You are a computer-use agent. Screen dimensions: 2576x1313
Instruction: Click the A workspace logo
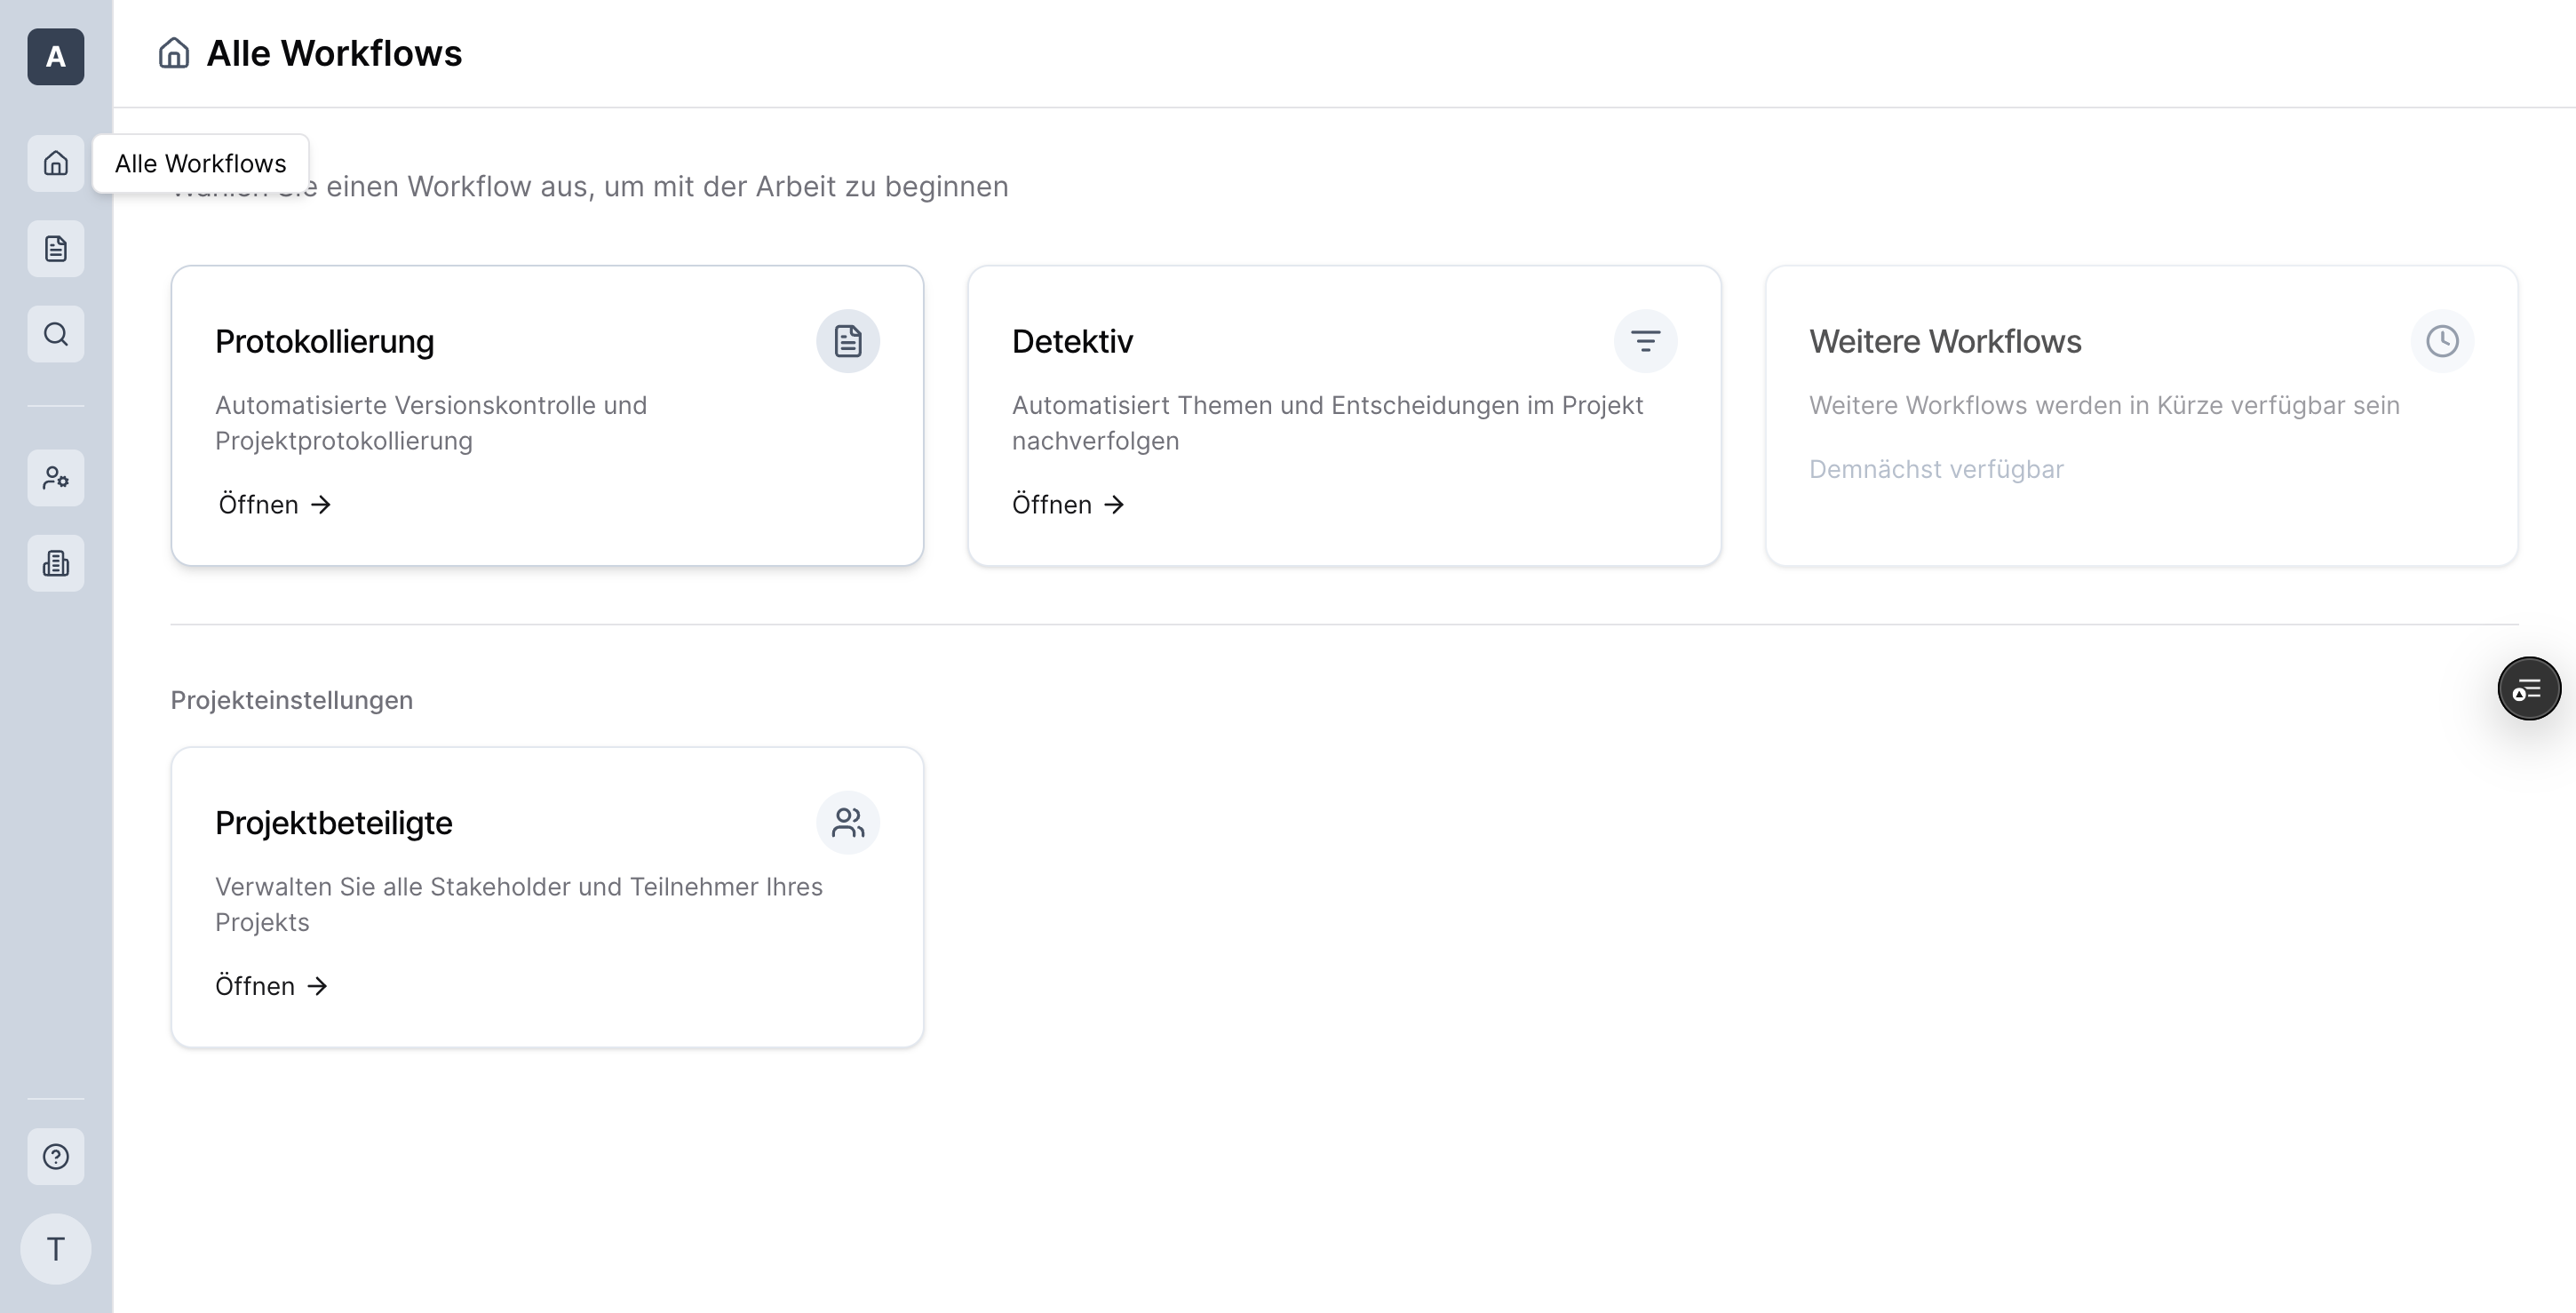point(56,57)
